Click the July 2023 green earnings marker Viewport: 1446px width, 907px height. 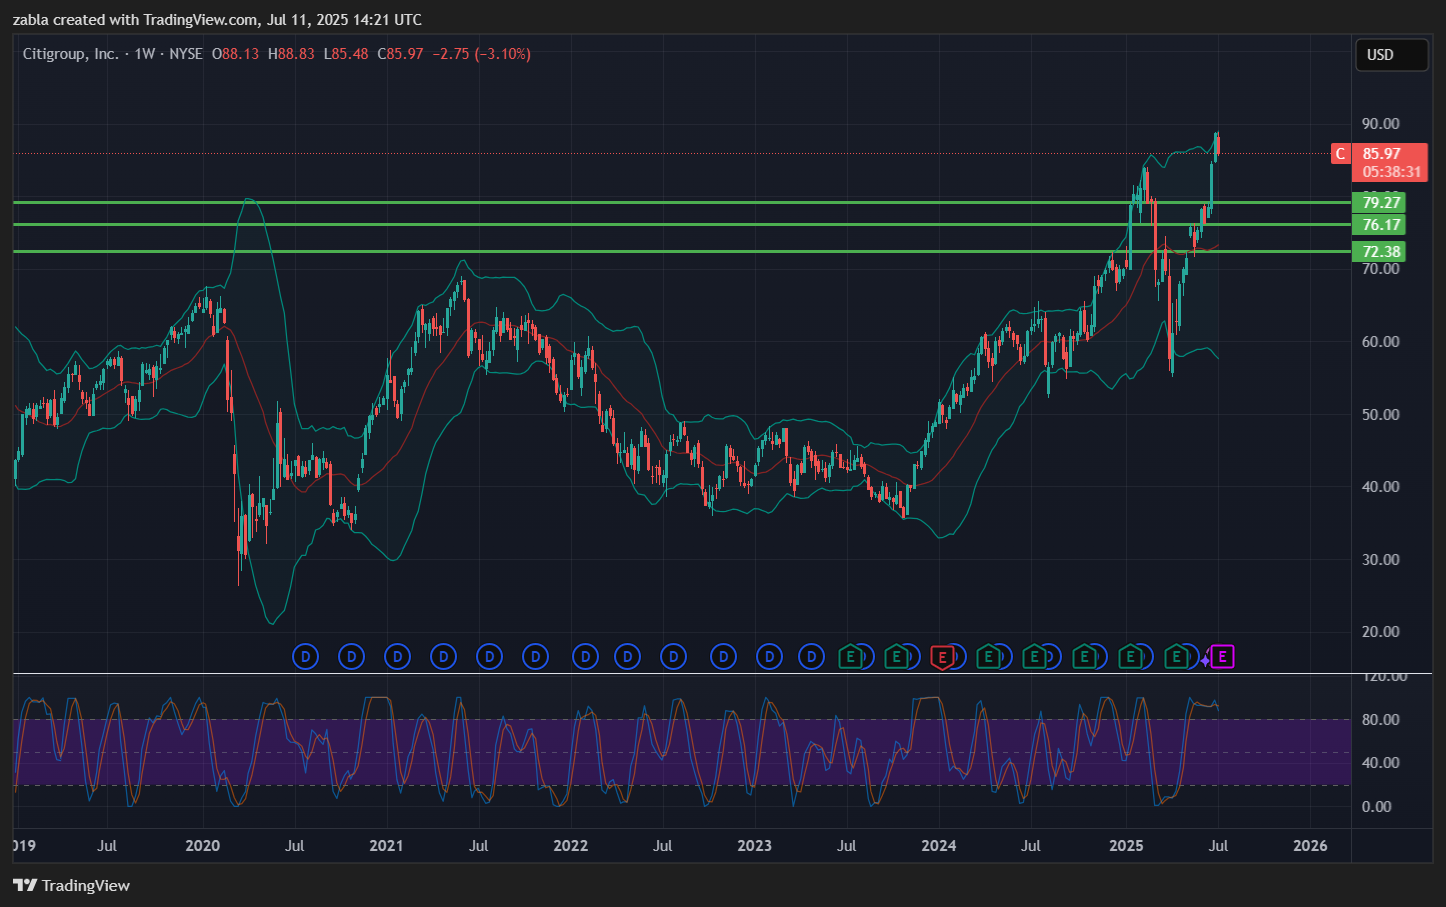pos(850,657)
